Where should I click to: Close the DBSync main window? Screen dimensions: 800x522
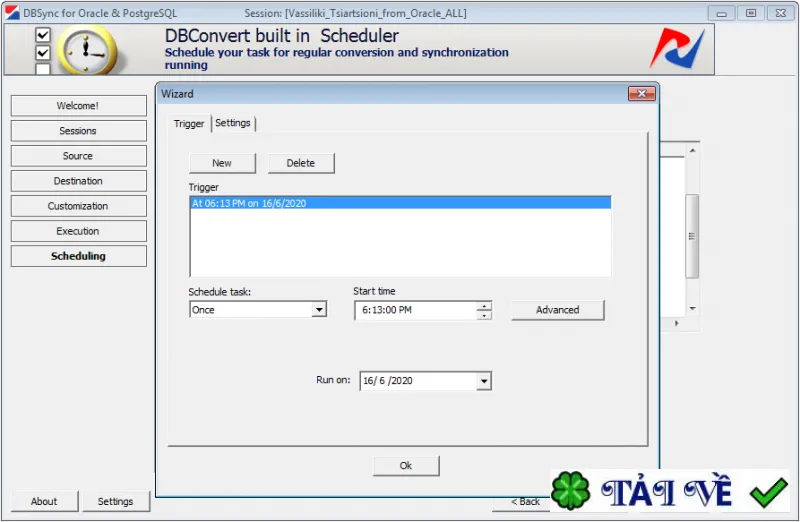pyautogui.click(x=781, y=13)
